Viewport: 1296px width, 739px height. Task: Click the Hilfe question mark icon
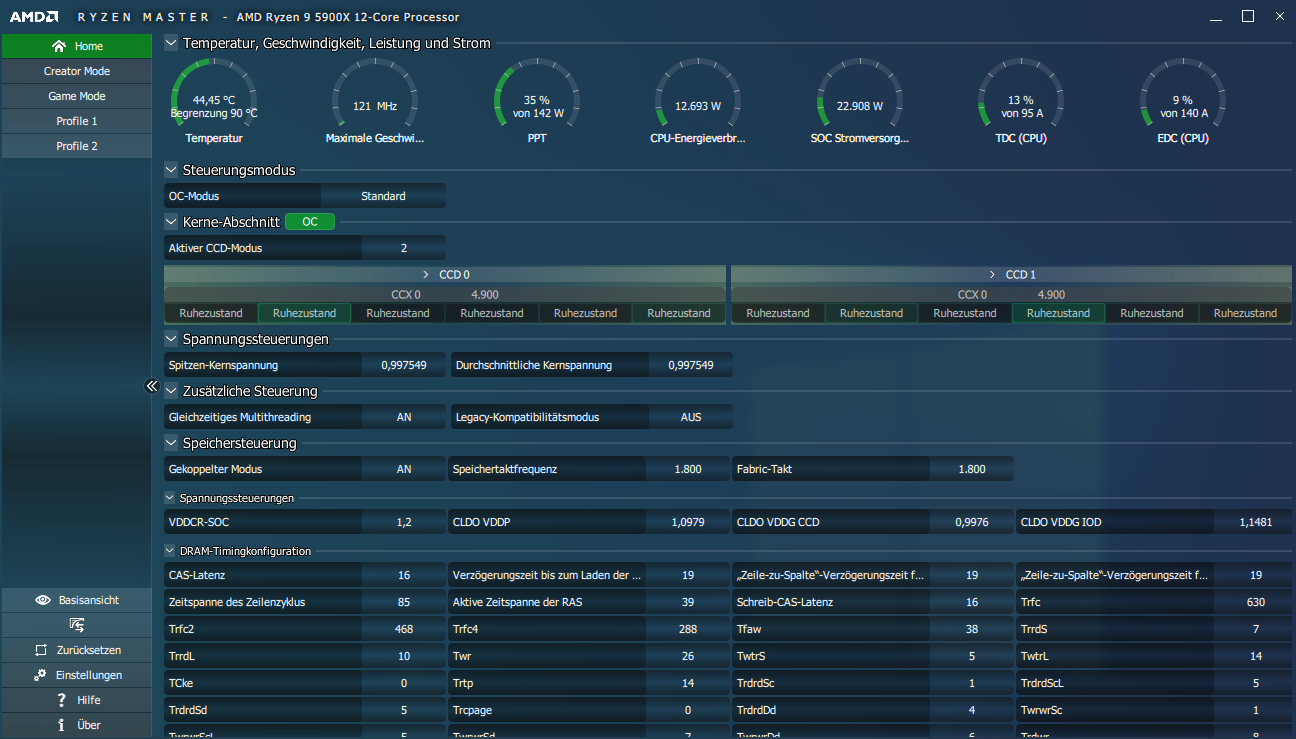[62, 700]
